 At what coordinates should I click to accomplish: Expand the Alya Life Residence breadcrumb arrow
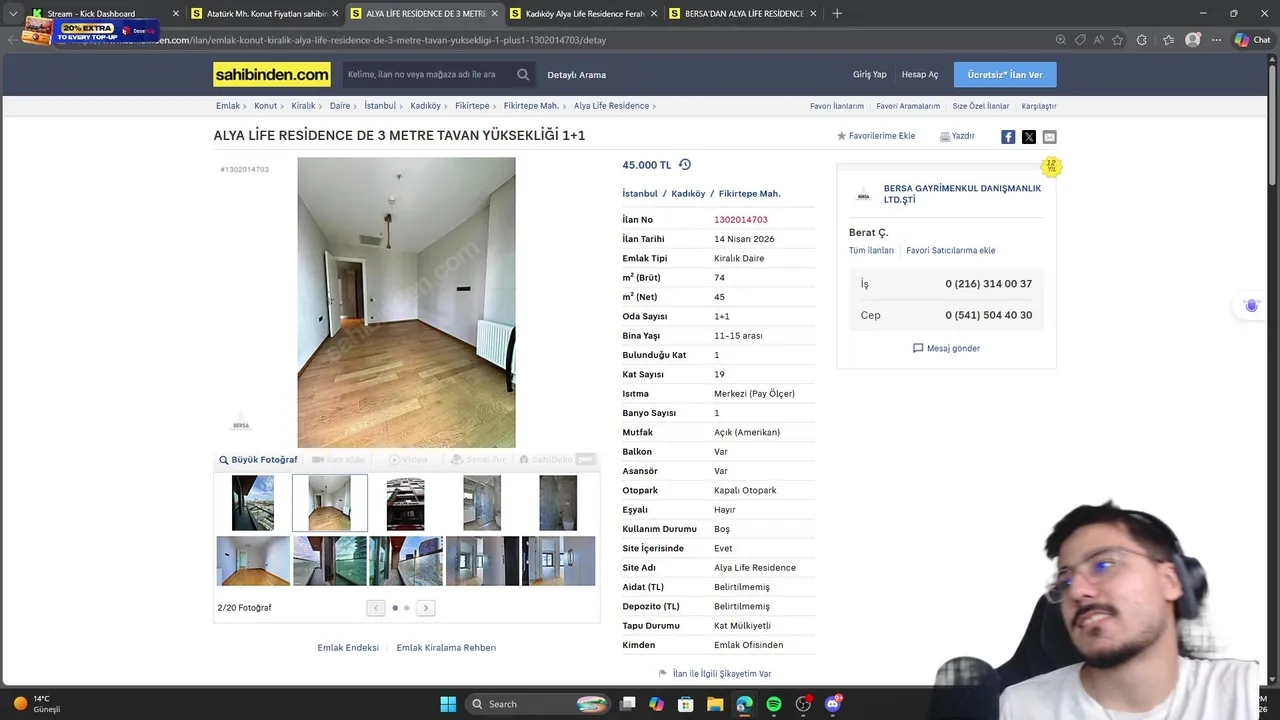(654, 106)
